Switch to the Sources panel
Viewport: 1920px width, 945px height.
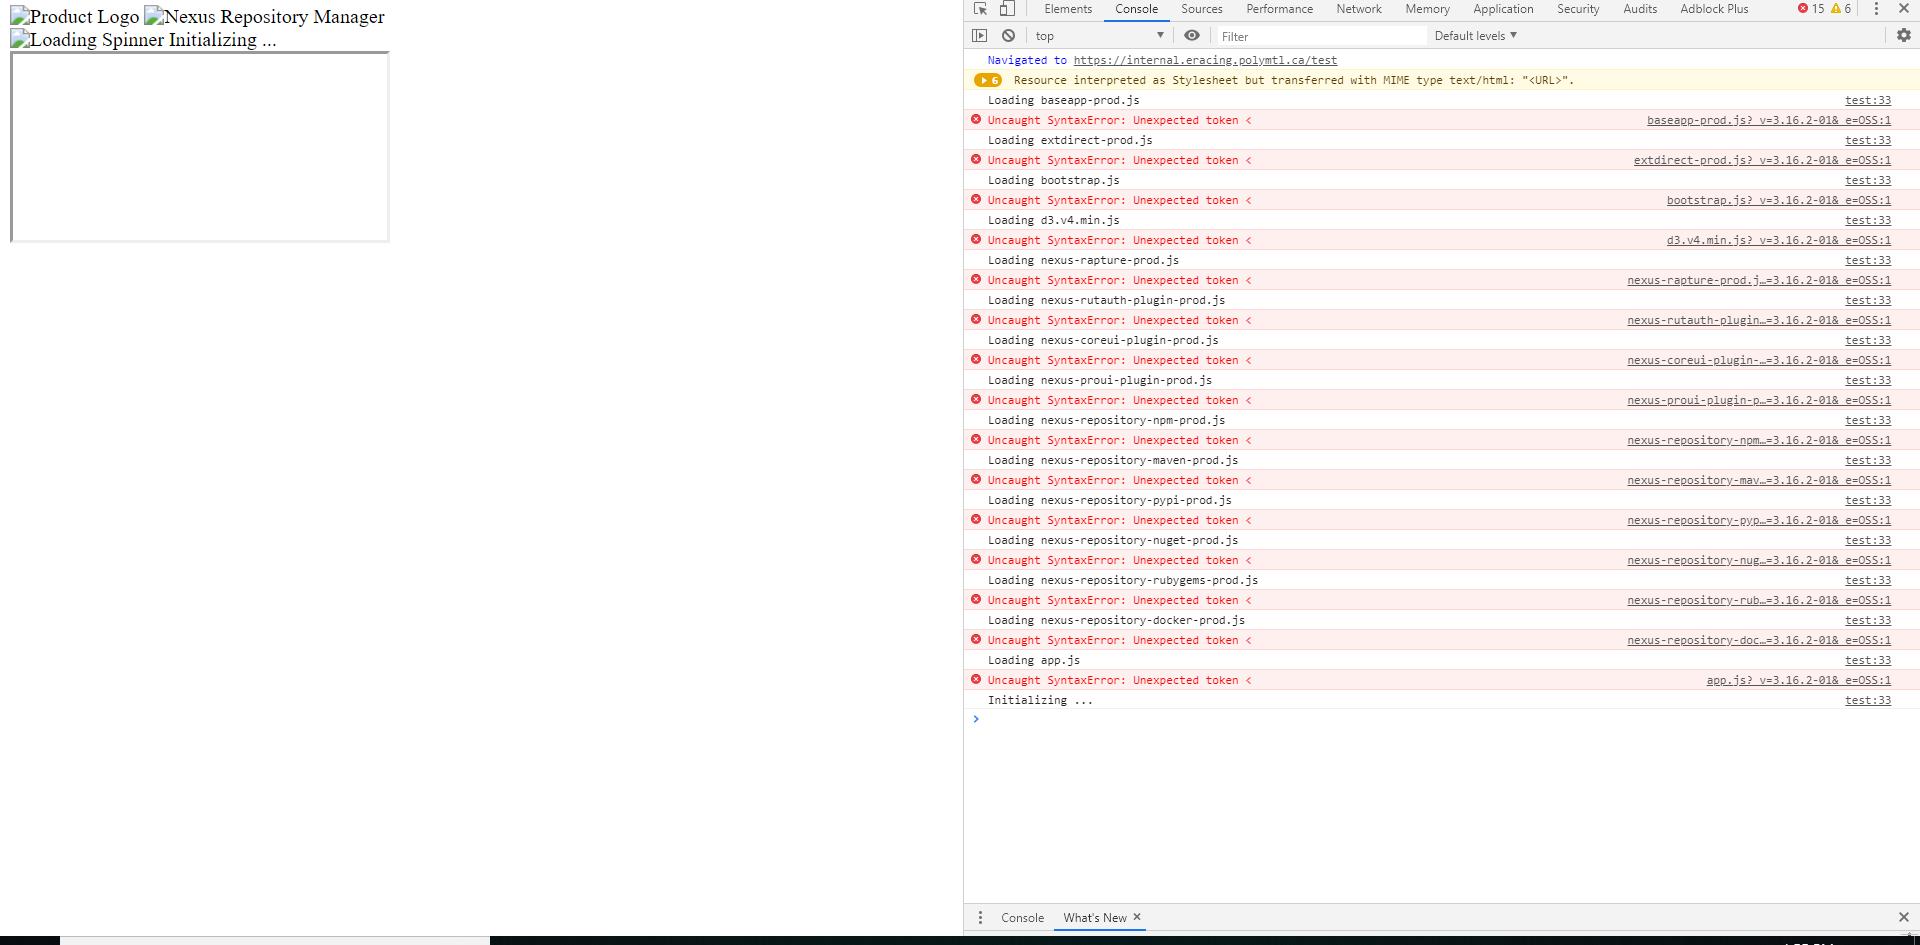1200,8
